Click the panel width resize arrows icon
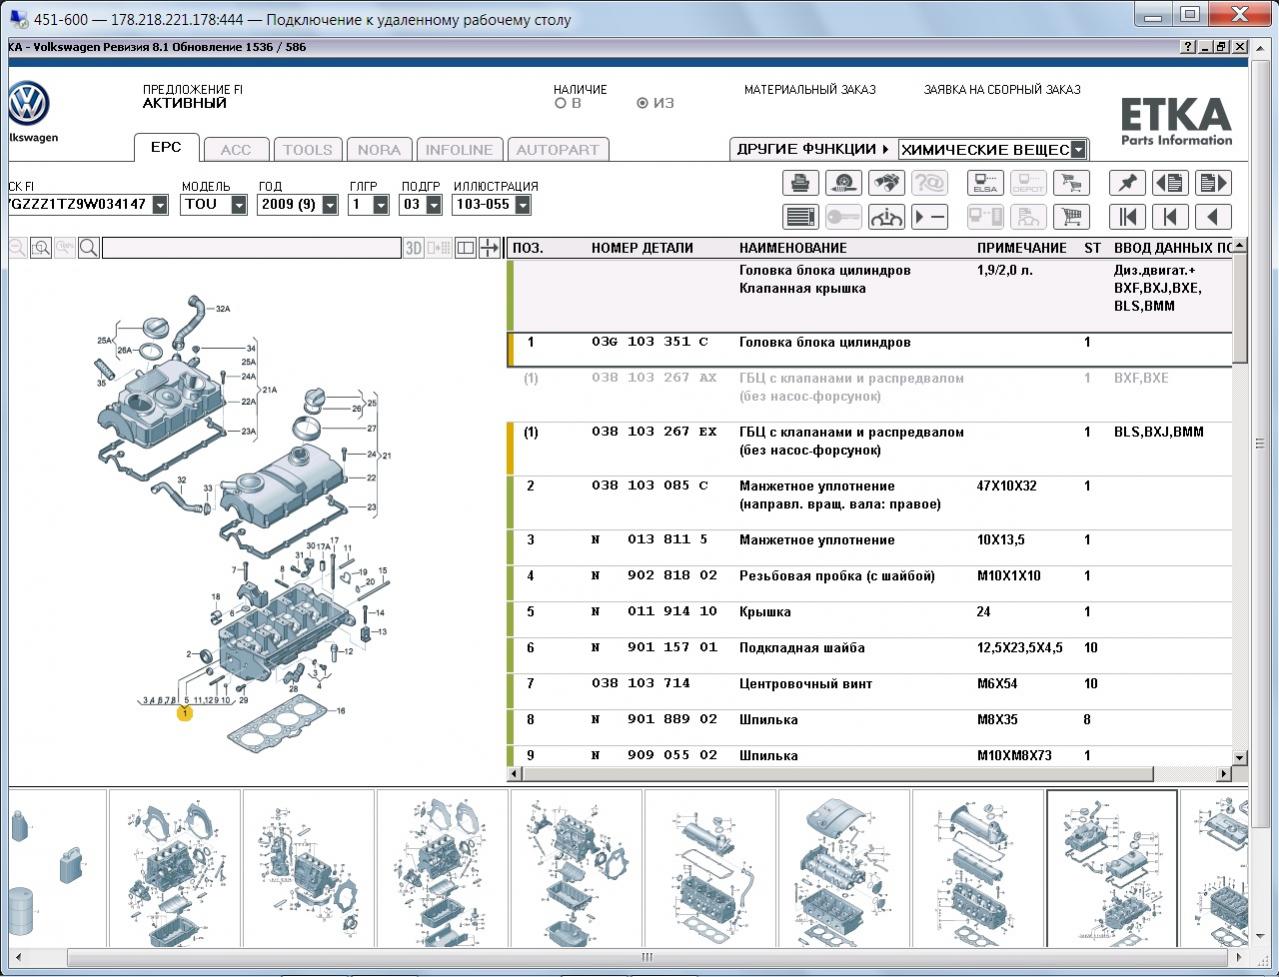 490,248
